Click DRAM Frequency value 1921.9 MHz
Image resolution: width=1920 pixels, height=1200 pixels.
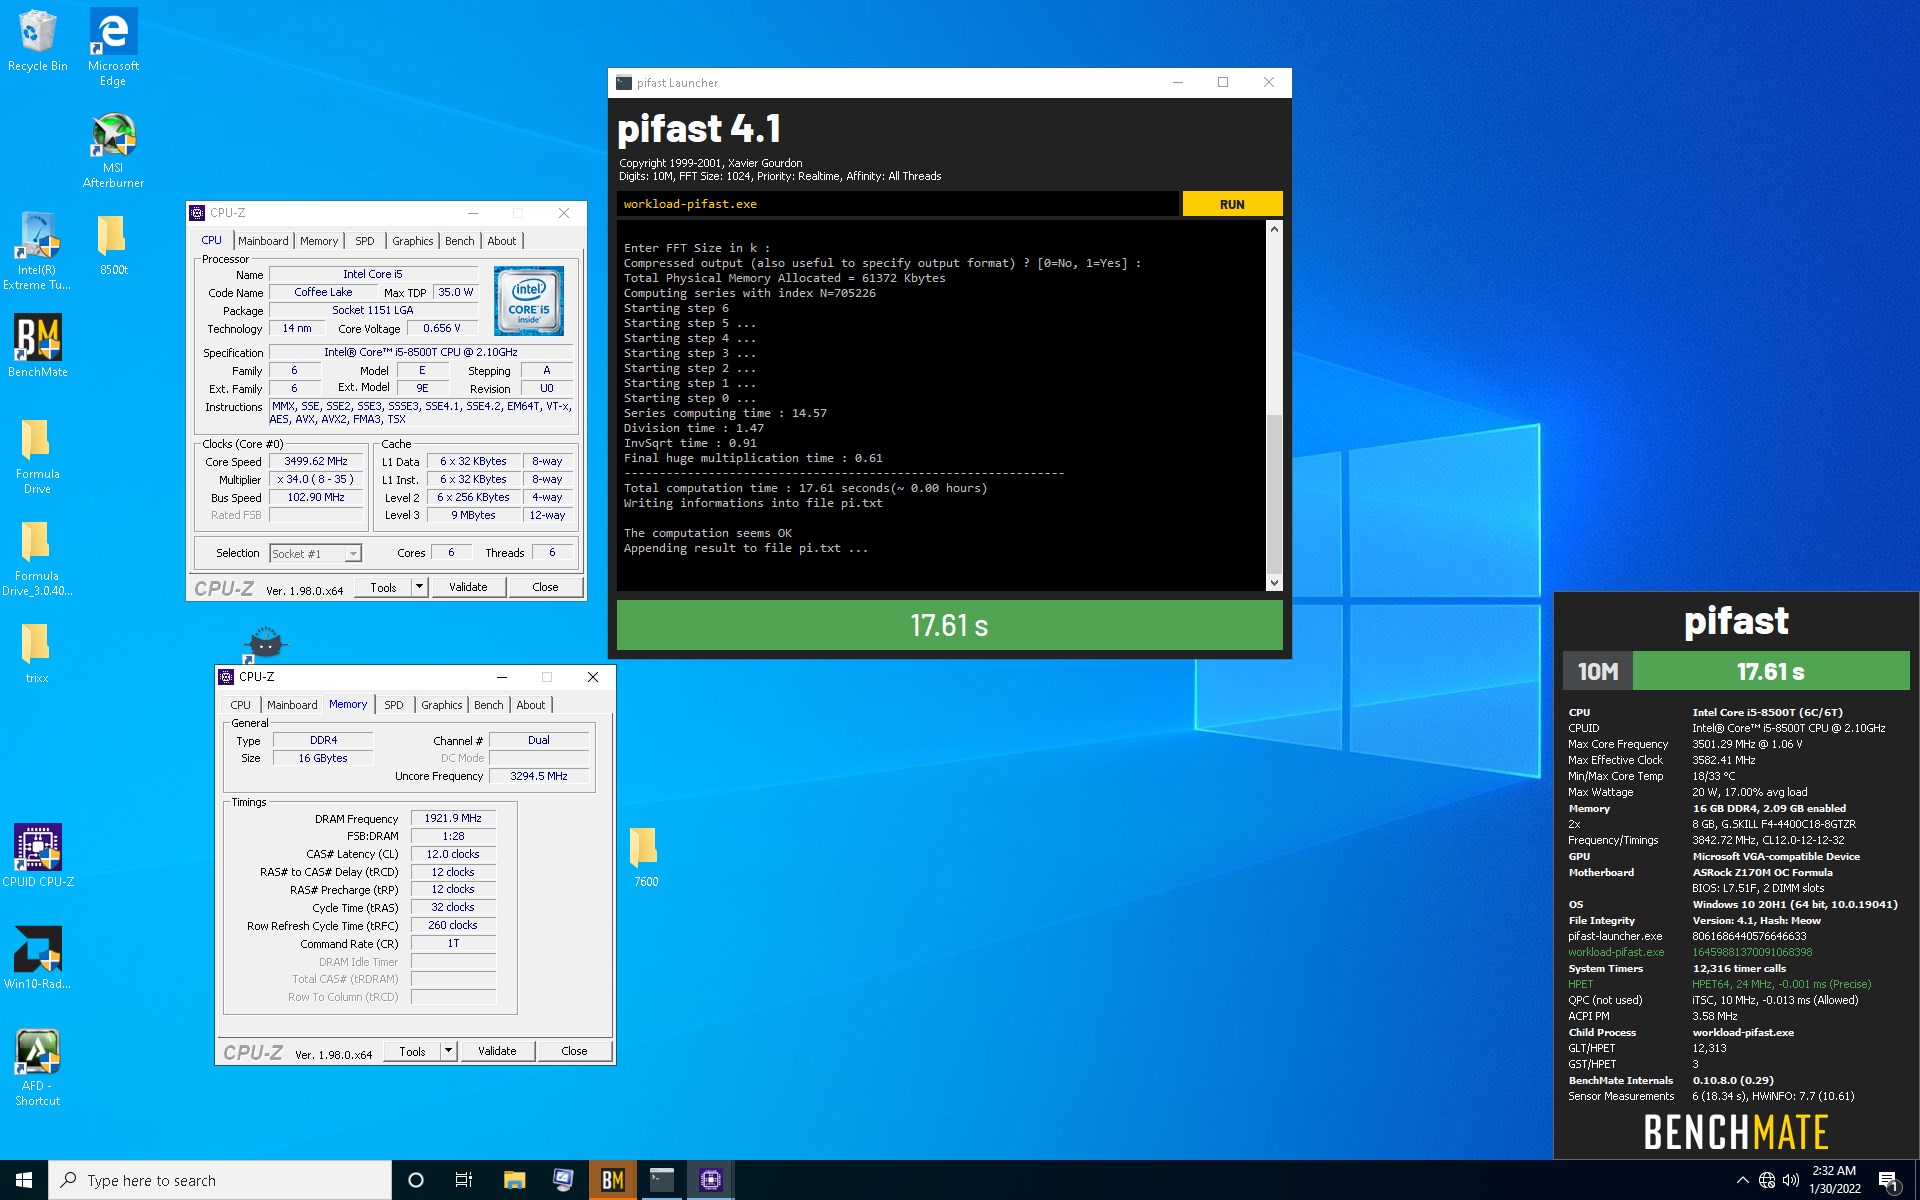[453, 818]
